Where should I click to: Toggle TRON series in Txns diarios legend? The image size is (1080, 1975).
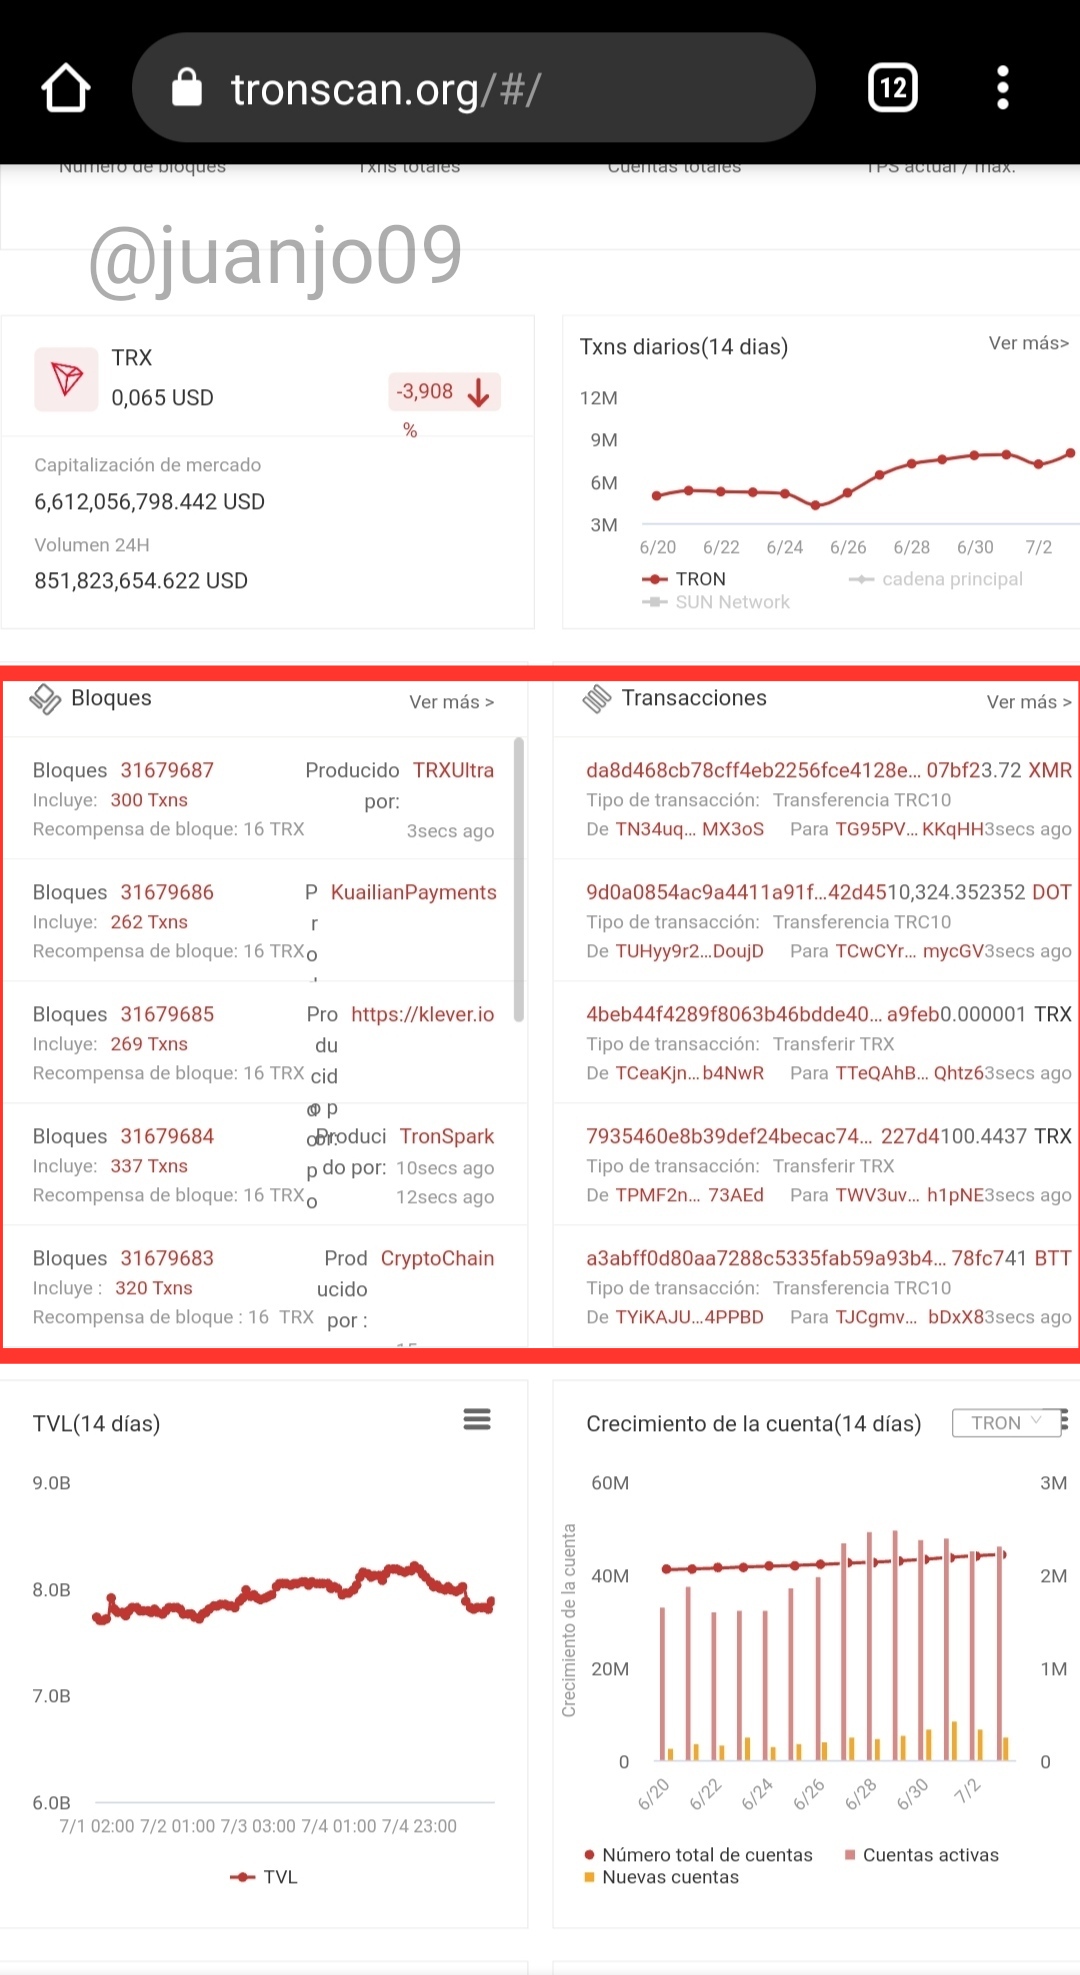pyautogui.click(x=684, y=579)
